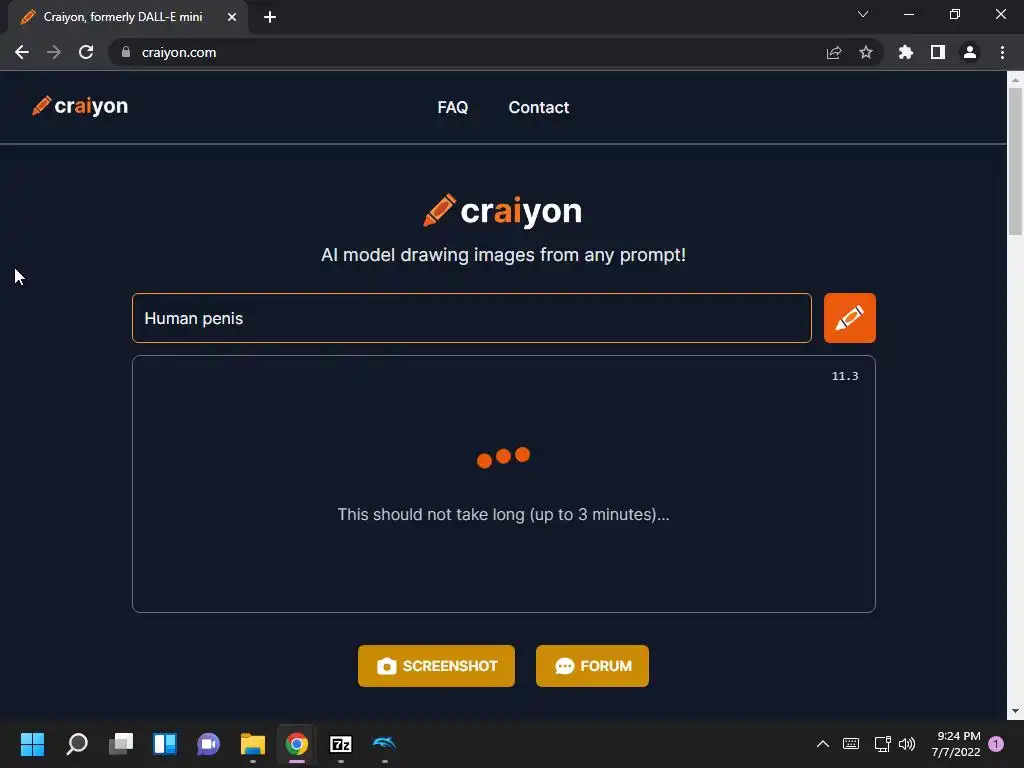The width and height of the screenshot is (1024, 768).
Task: Click the SCREENSHOT button
Action: point(436,665)
